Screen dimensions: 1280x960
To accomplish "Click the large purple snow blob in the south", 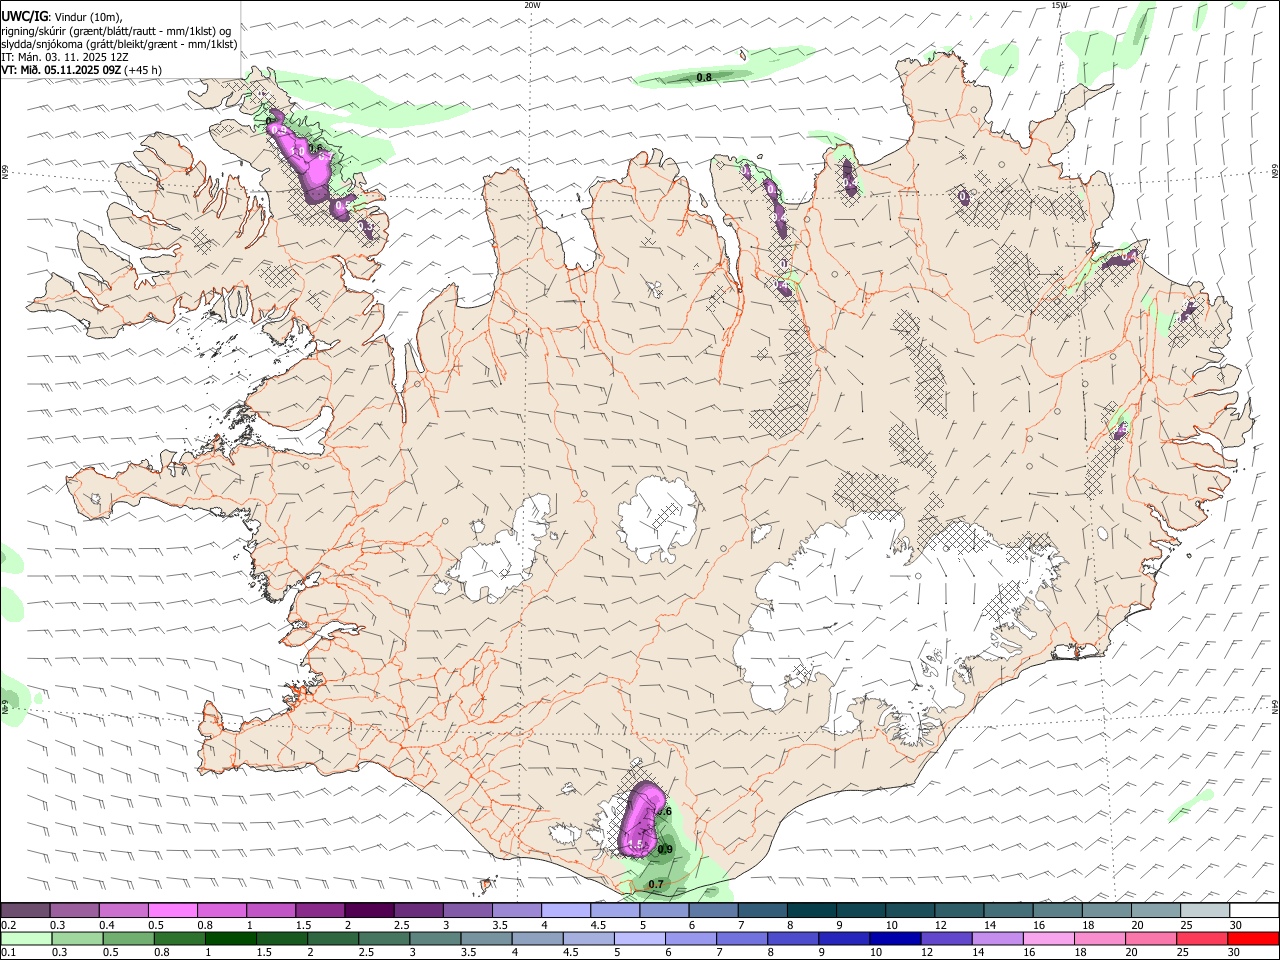I will click(641, 818).
